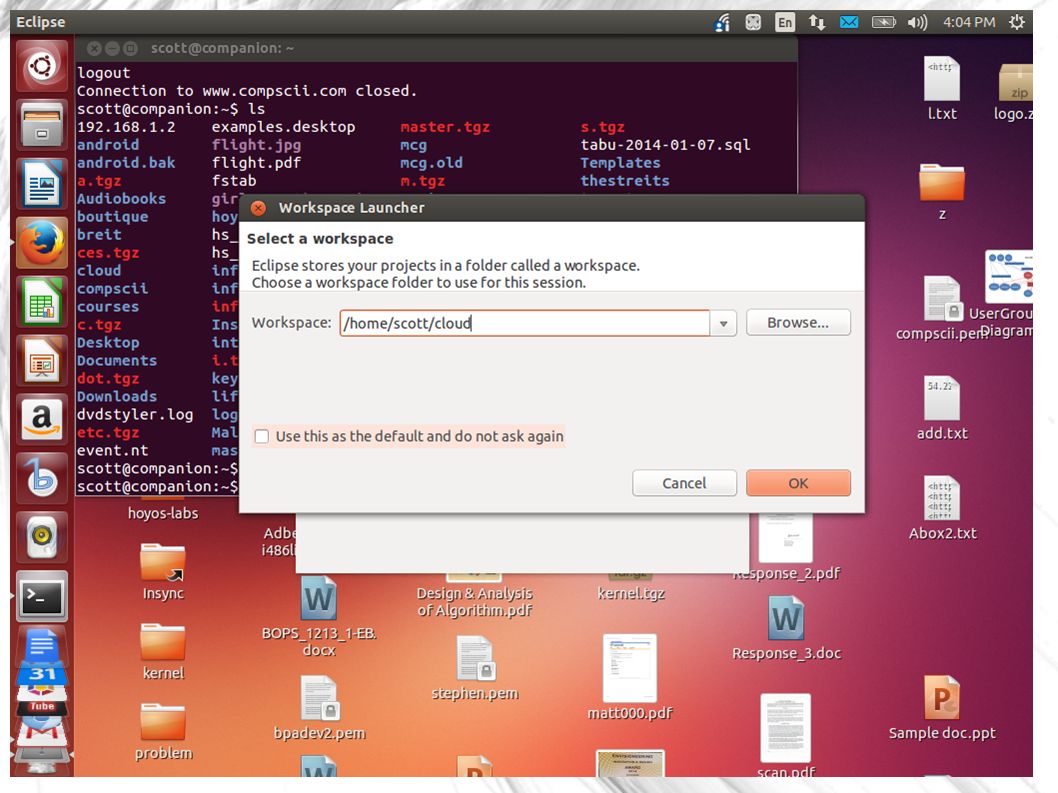Click 'master.tgz' in terminal listing
1058x793 pixels.
[445, 127]
